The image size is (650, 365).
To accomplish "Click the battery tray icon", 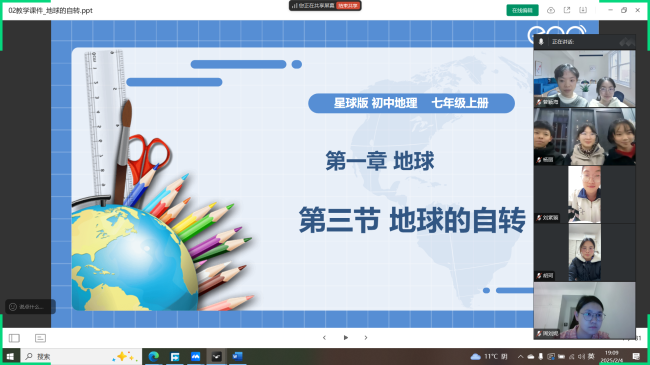I will point(561,356).
